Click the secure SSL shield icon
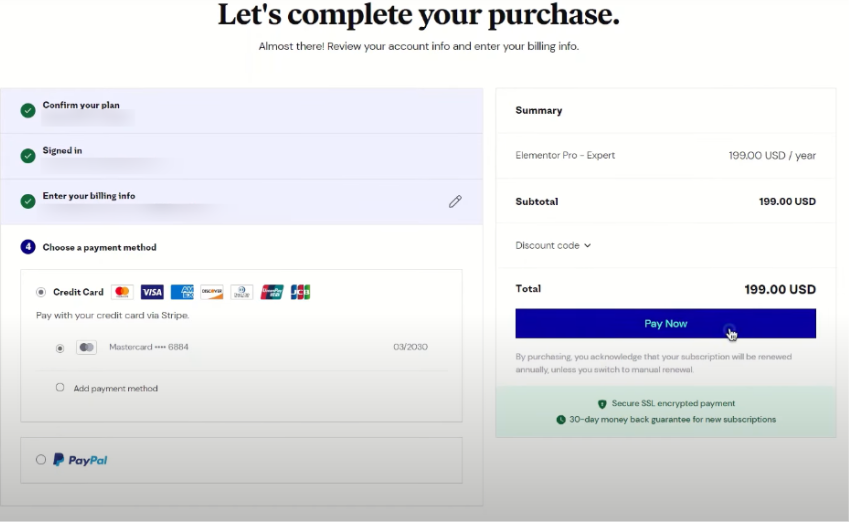The width and height of the screenshot is (849, 523). pos(602,404)
